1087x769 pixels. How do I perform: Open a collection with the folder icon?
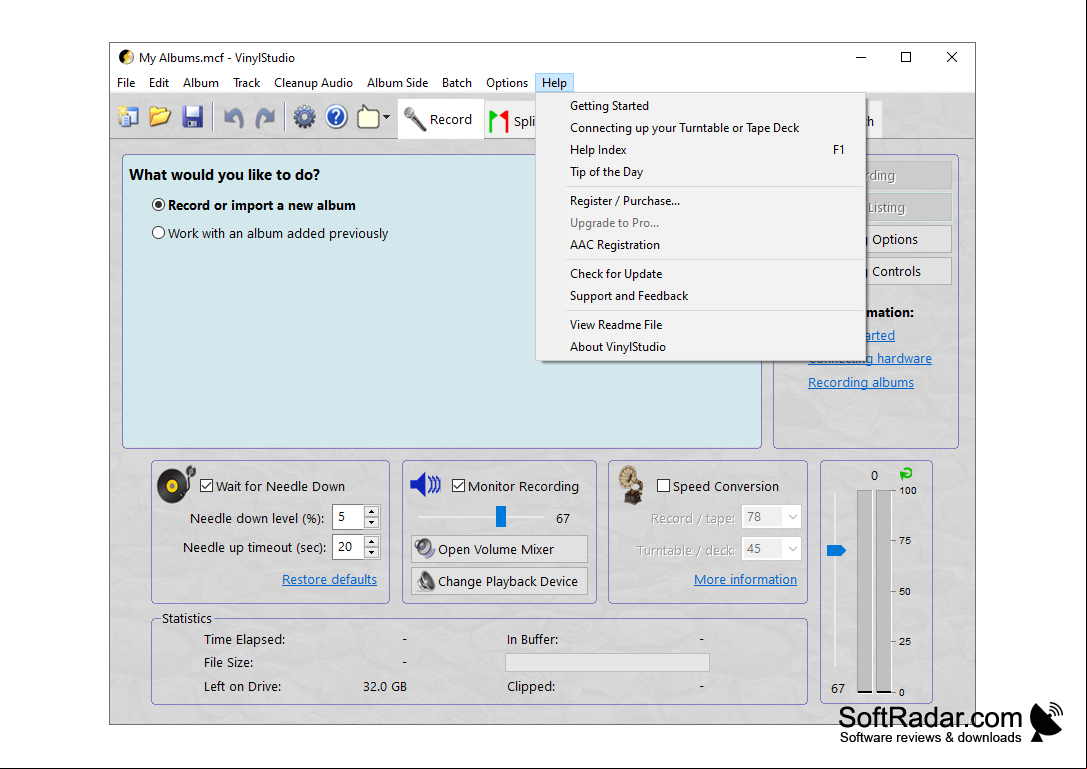(x=160, y=117)
